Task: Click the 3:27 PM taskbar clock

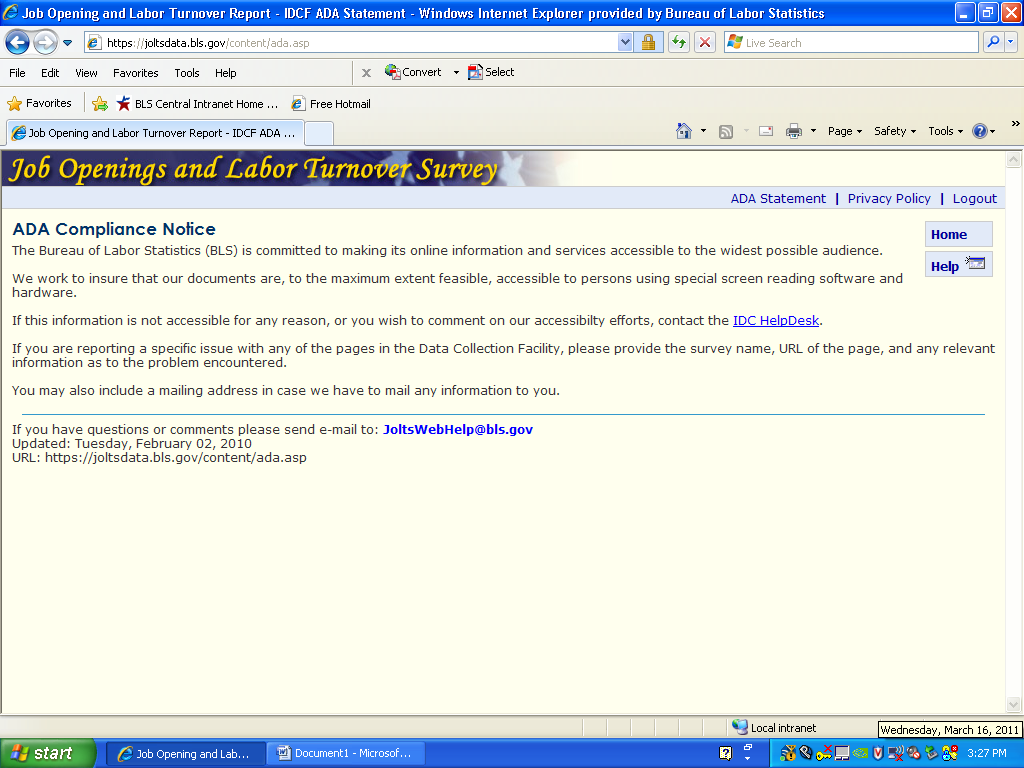Action: click(x=987, y=754)
